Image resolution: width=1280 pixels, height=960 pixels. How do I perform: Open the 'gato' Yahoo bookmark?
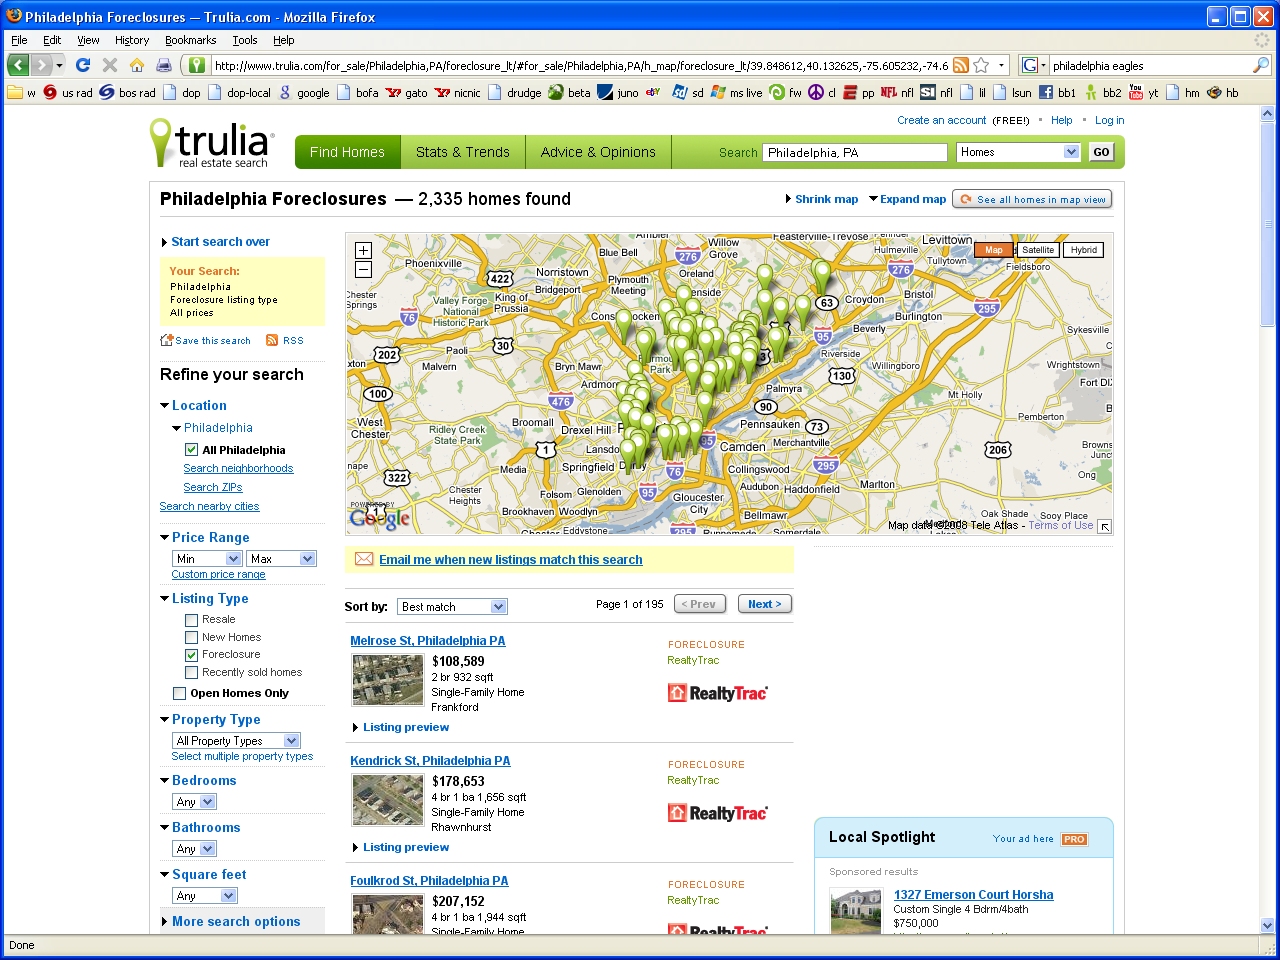(406, 92)
